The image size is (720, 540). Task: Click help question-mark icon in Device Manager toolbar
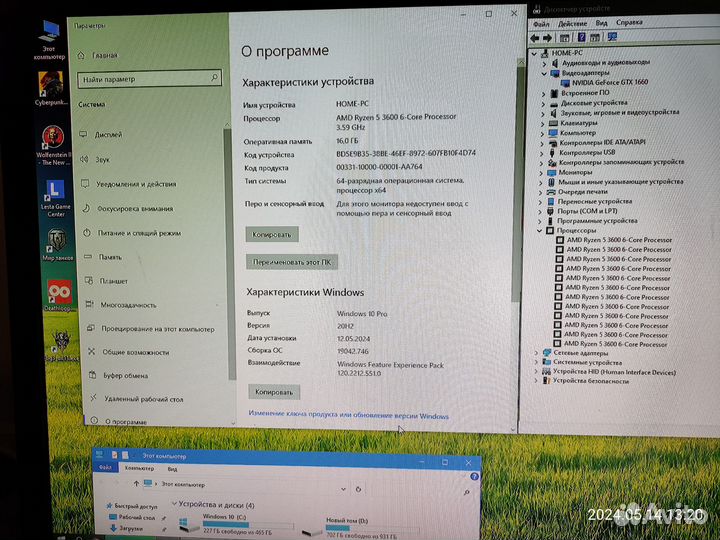click(x=581, y=38)
